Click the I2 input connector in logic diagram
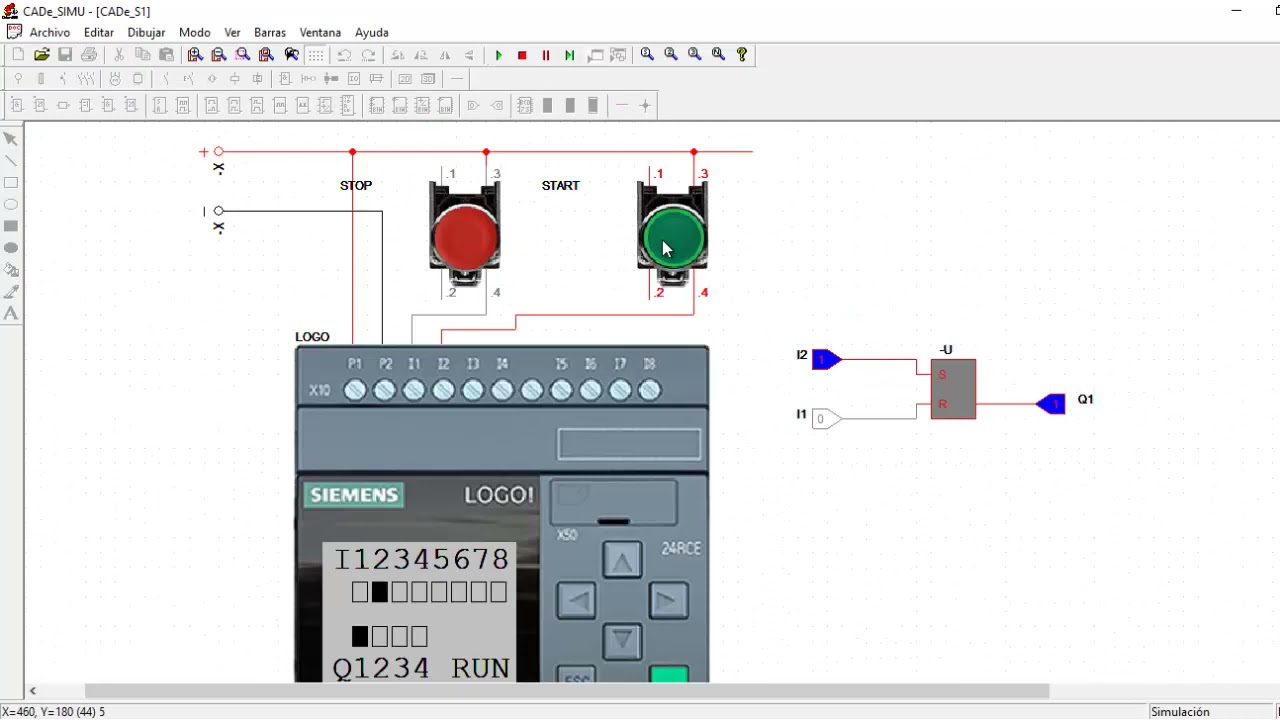The image size is (1280, 720). tap(826, 359)
